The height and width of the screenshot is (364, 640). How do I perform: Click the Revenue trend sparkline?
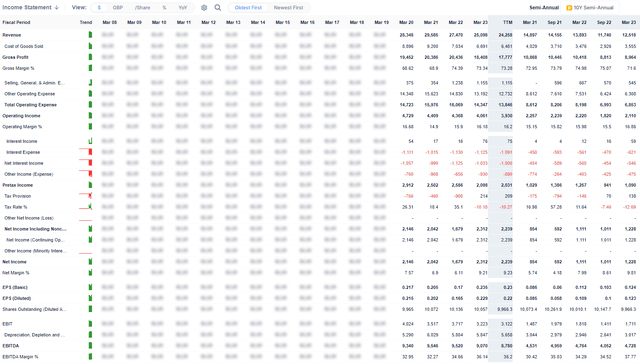click(90, 35)
